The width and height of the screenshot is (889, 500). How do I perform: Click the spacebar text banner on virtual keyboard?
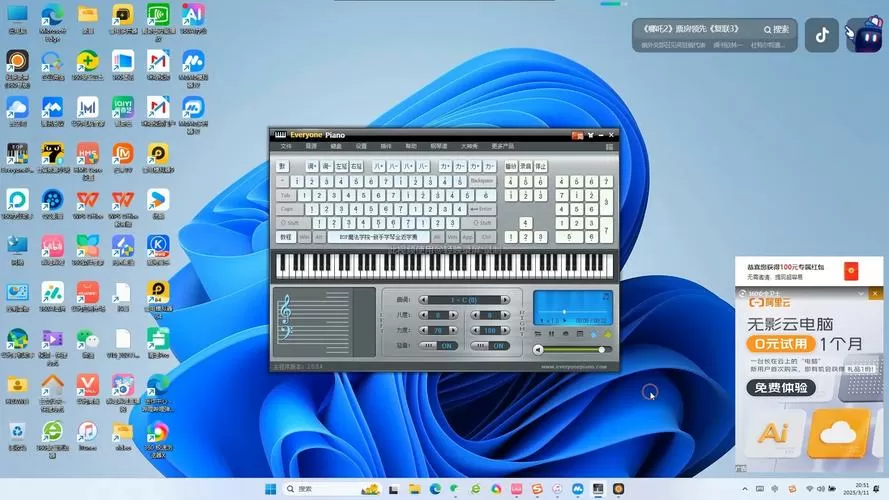point(378,237)
